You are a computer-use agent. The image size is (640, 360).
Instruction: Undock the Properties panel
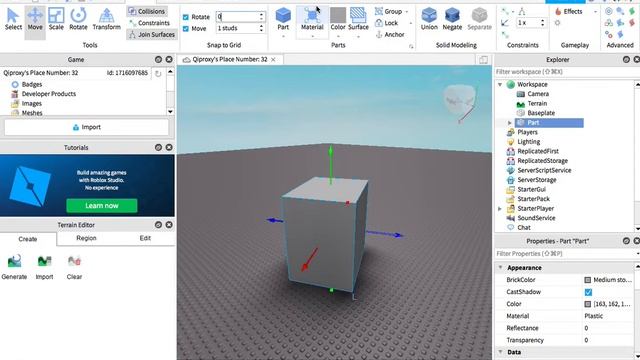coord(626,241)
